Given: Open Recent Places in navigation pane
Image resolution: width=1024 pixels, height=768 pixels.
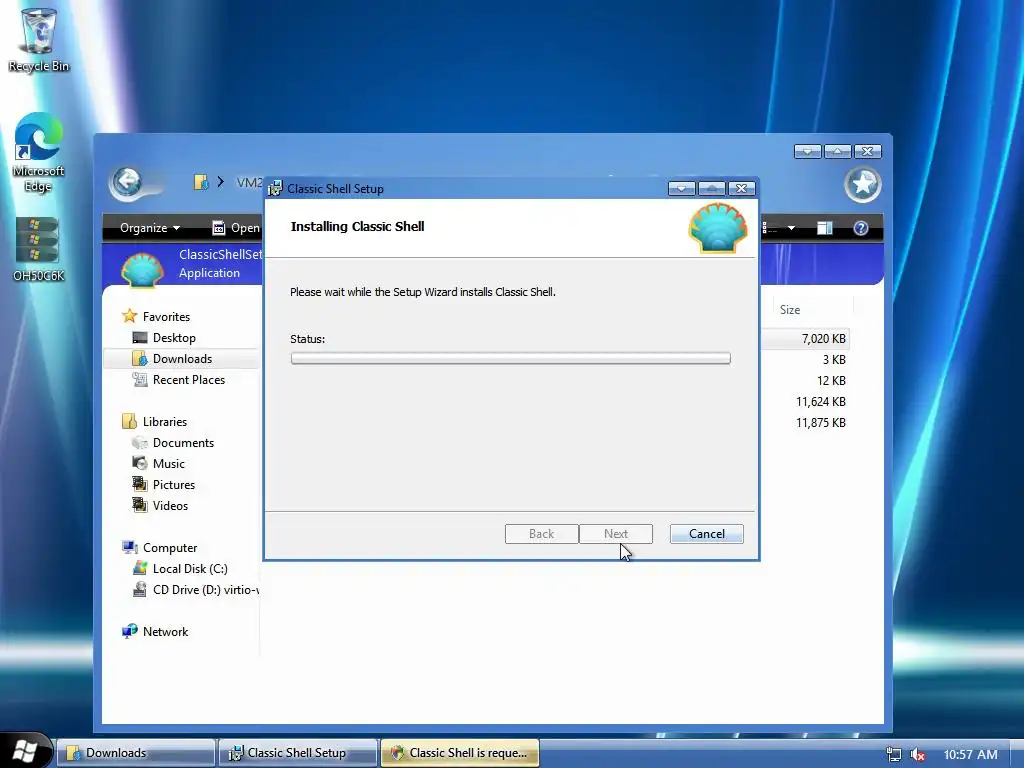Looking at the screenshot, I should pos(188,379).
